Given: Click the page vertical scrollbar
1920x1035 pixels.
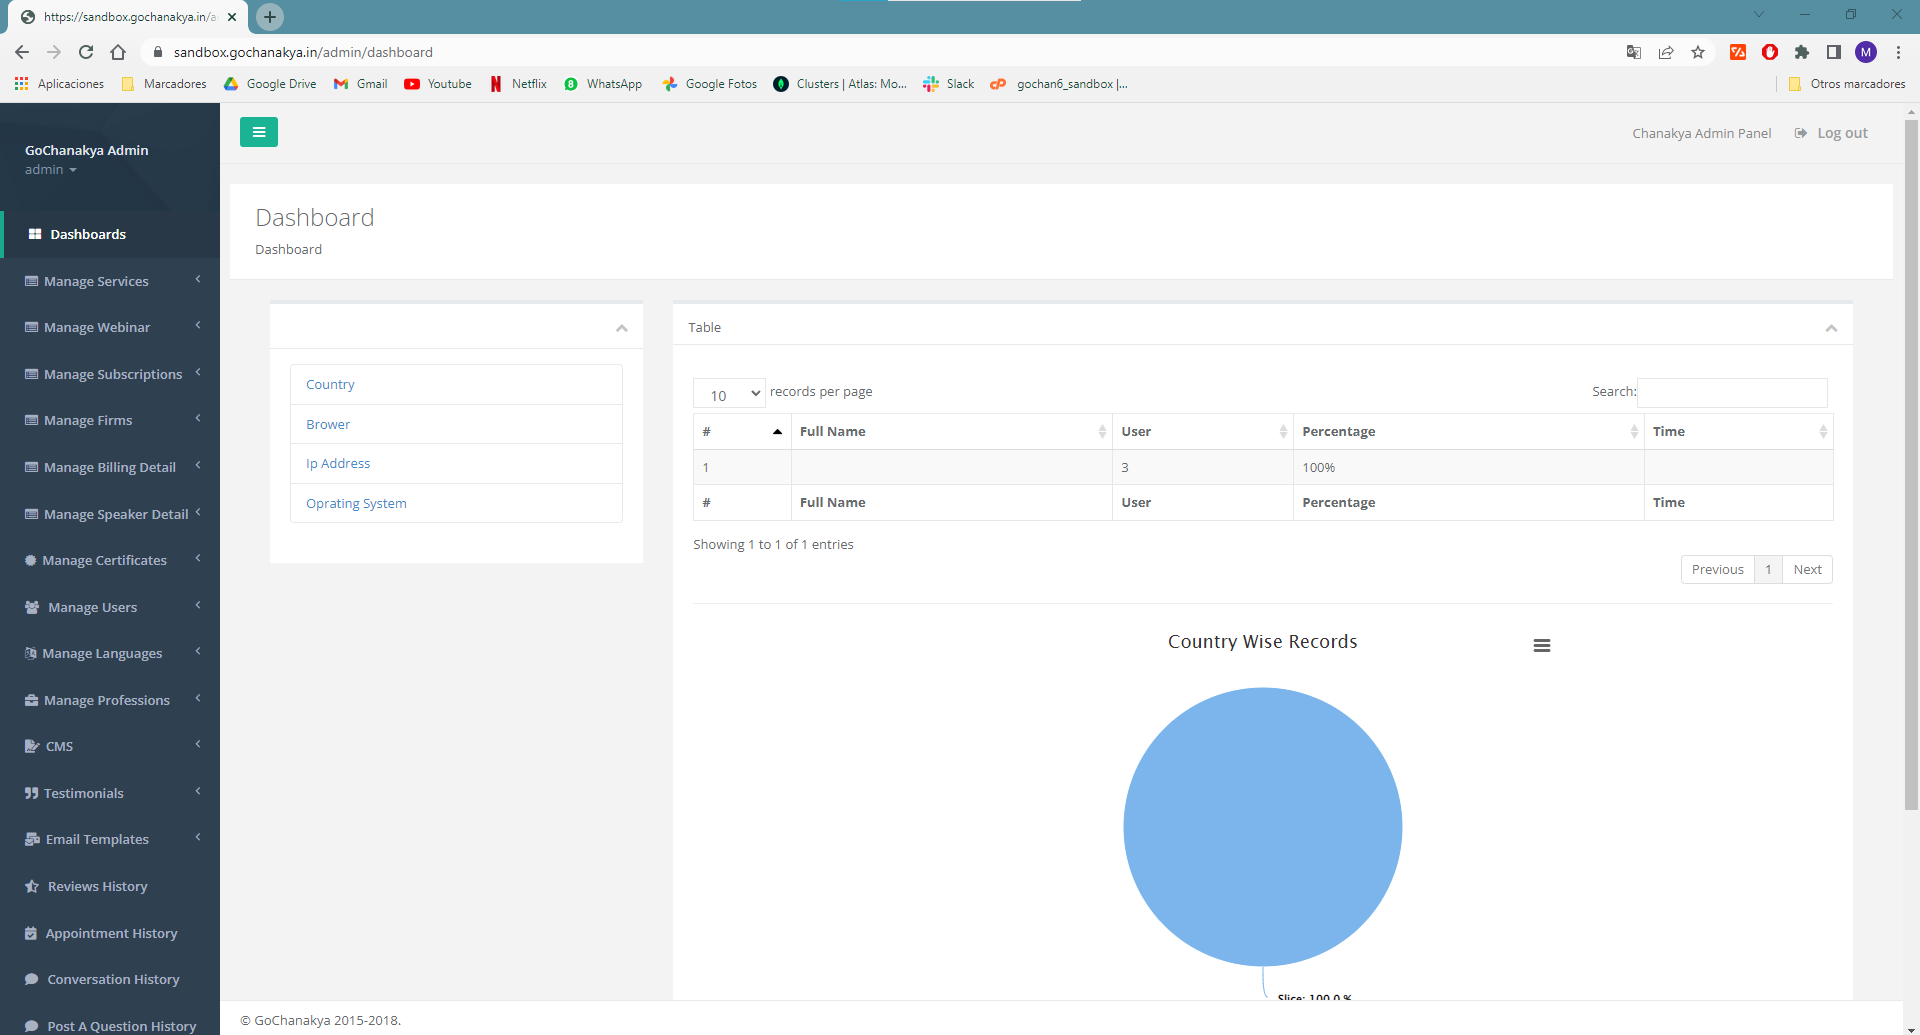Looking at the screenshot, I should [1911, 465].
